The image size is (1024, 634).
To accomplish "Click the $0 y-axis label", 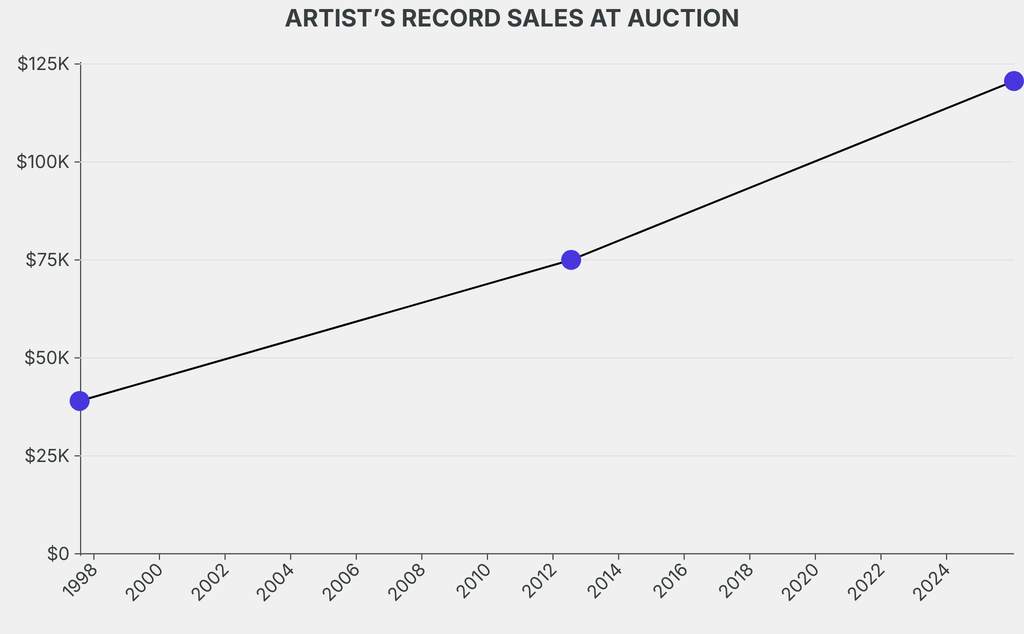I will click(58, 553).
